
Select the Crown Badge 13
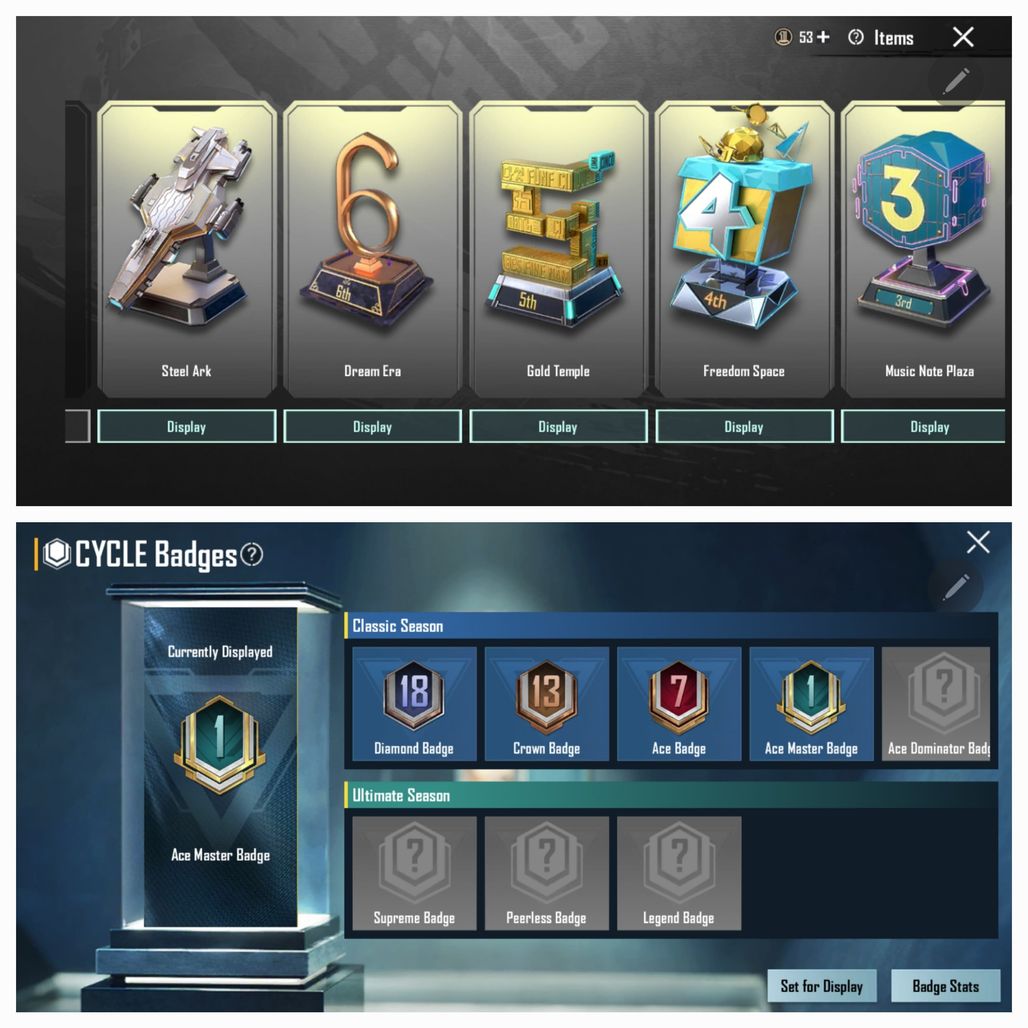pyautogui.click(x=546, y=703)
